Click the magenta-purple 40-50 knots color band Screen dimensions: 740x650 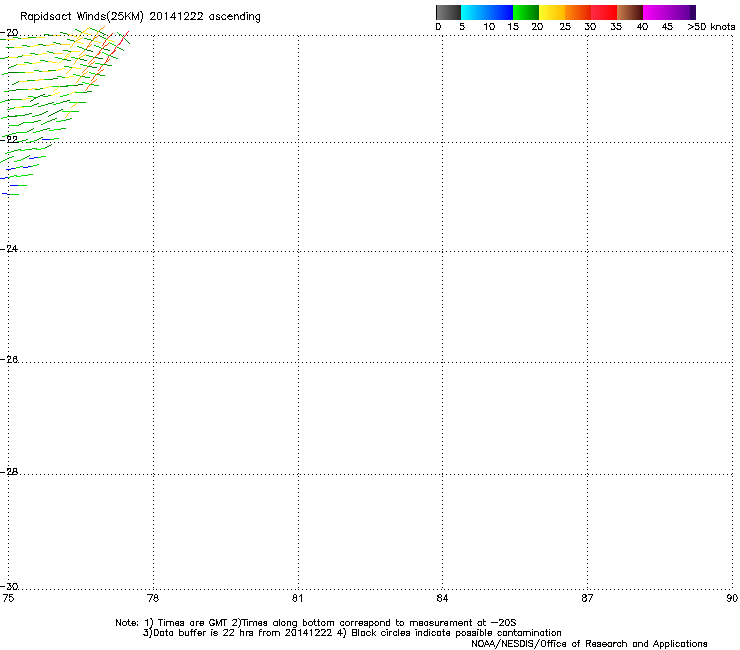[669, 12]
